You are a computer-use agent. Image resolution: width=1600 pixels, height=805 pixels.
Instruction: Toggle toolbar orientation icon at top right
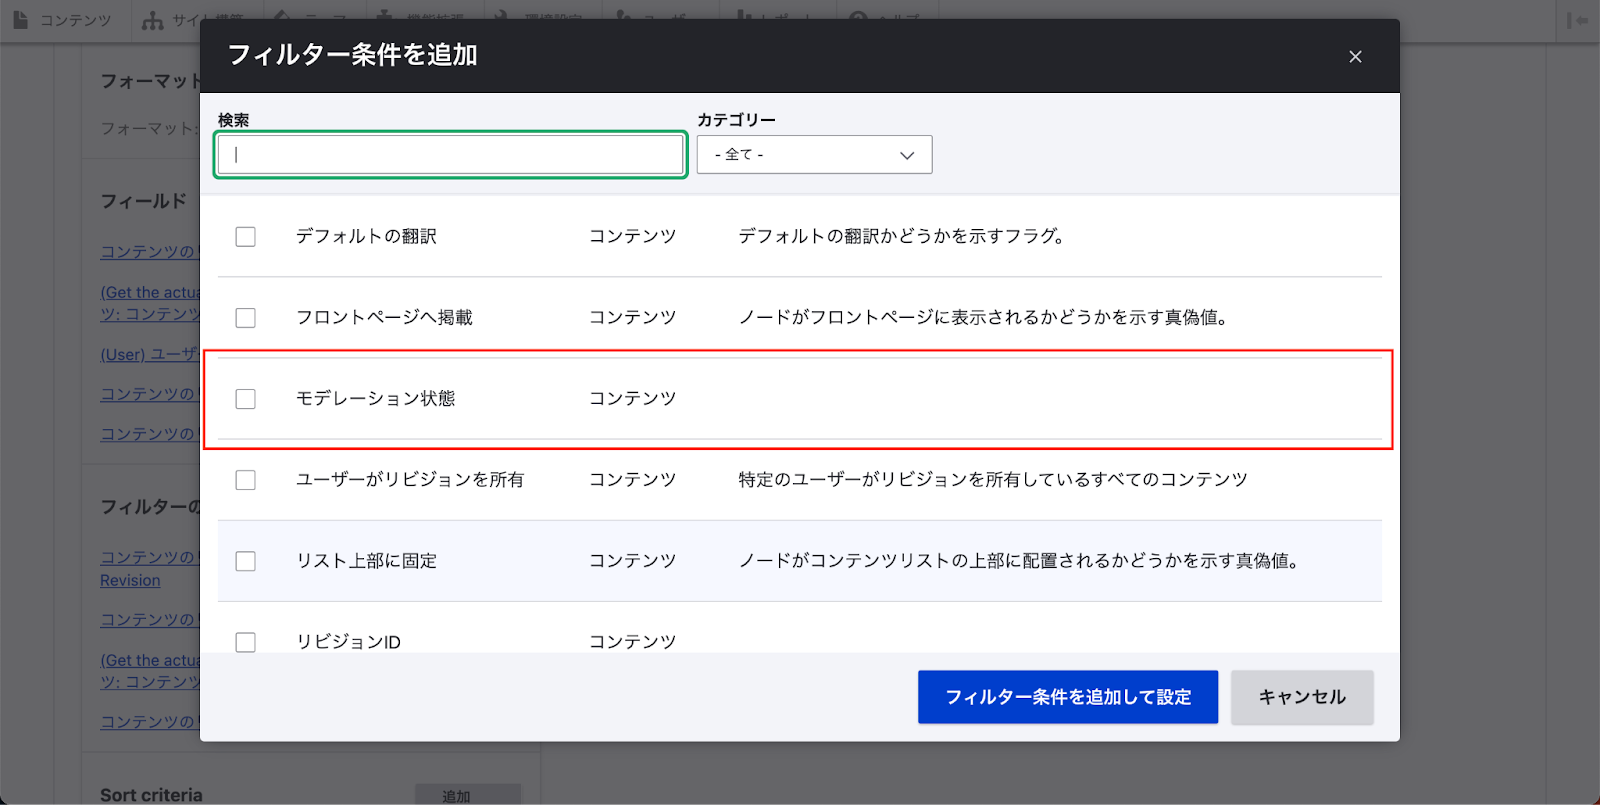click(x=1578, y=20)
